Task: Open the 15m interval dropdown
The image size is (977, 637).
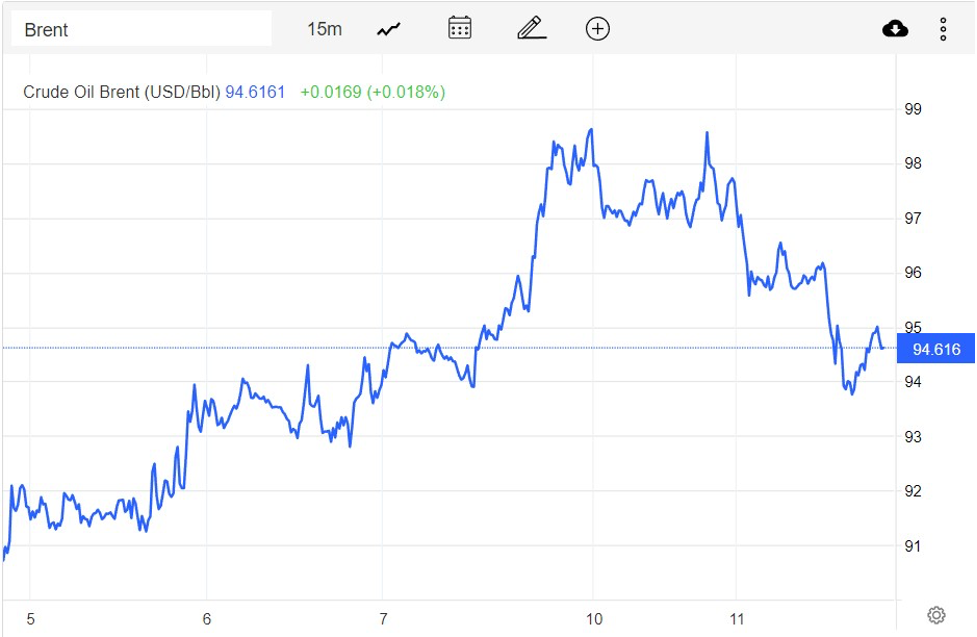Action: [x=324, y=29]
